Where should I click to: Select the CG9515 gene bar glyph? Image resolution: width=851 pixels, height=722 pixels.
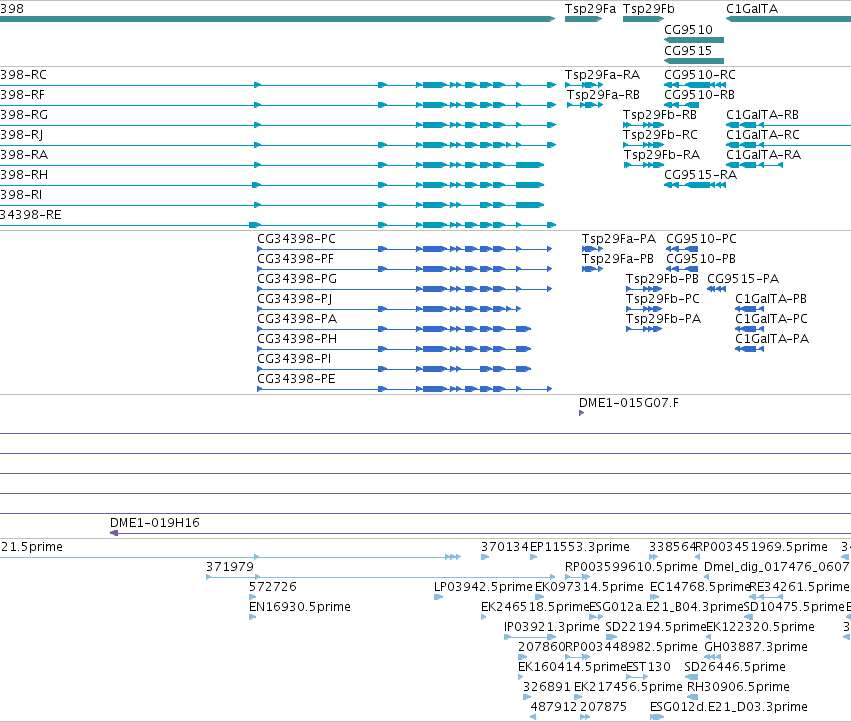694,60
